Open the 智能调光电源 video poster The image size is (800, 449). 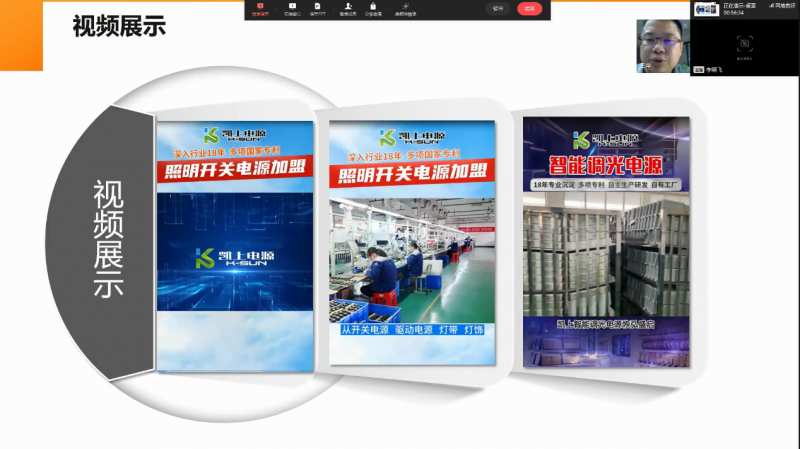(606, 242)
